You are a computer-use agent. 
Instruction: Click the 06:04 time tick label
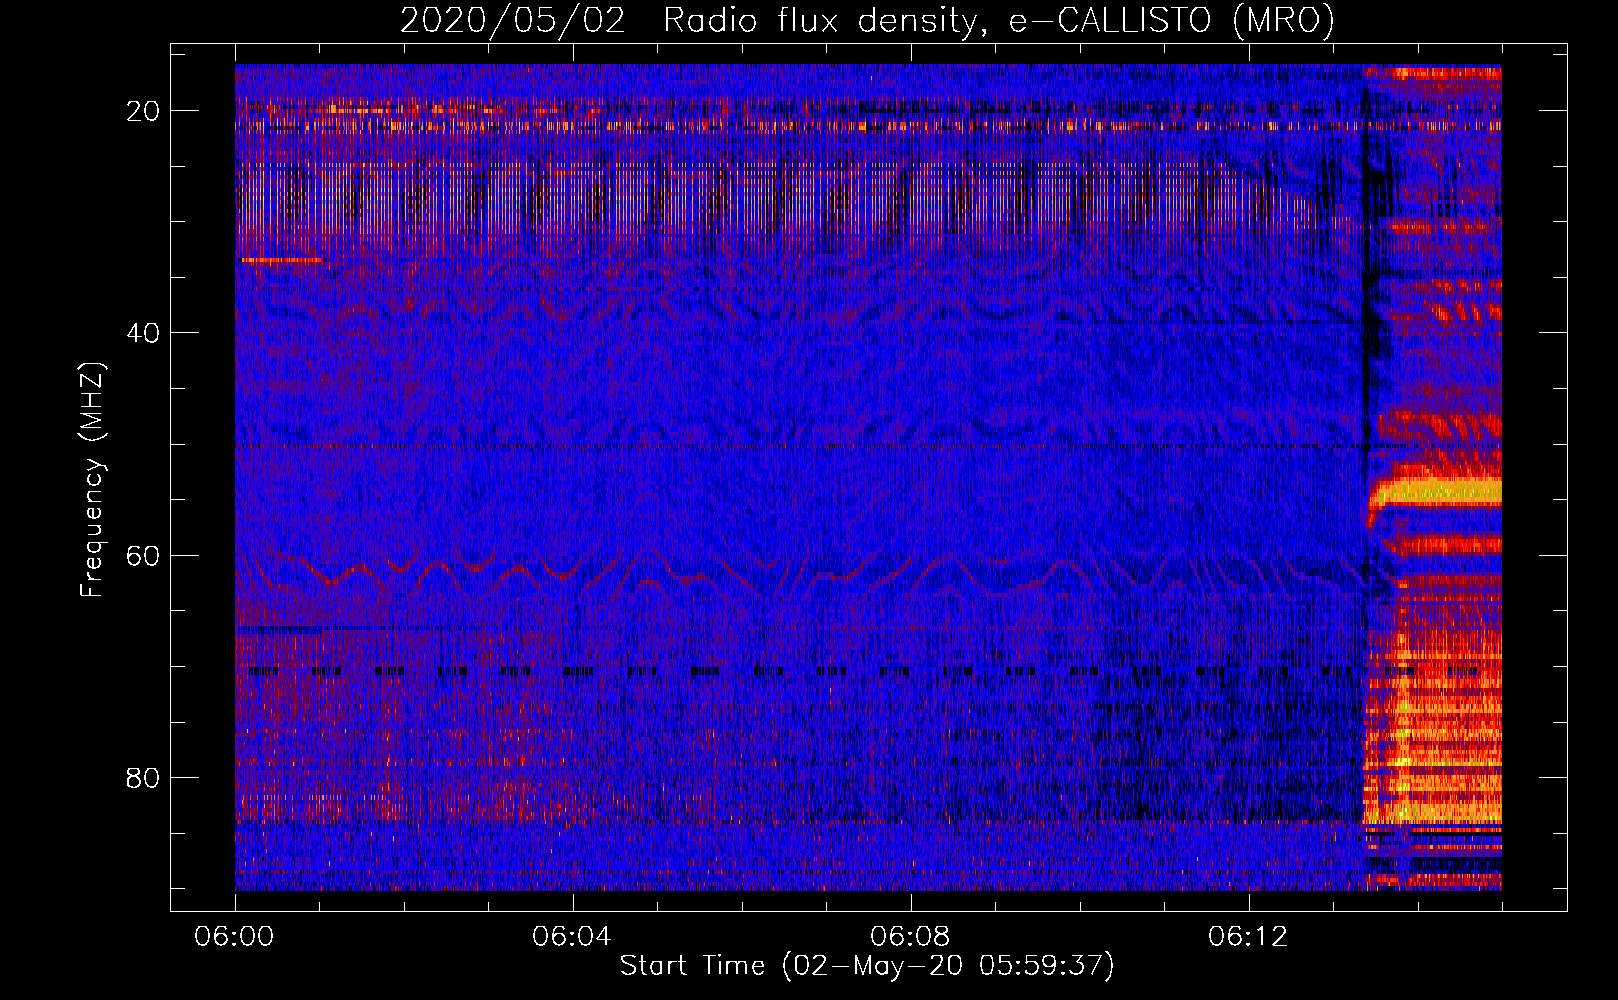(573, 937)
